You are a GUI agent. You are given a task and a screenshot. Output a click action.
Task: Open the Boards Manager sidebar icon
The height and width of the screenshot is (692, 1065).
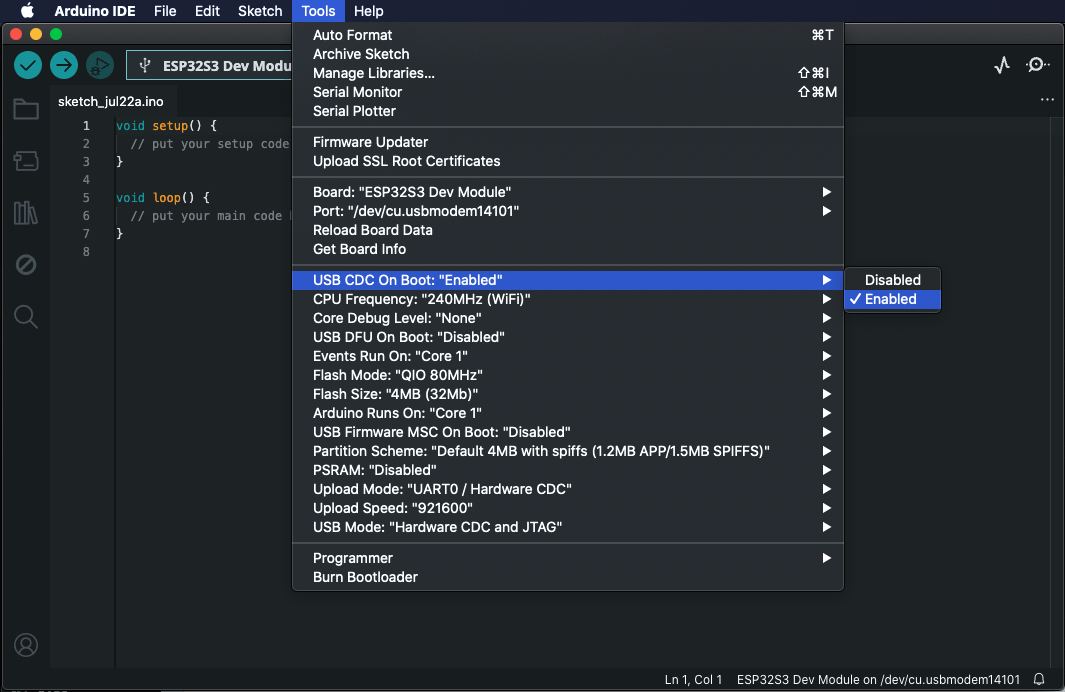pos(26,161)
